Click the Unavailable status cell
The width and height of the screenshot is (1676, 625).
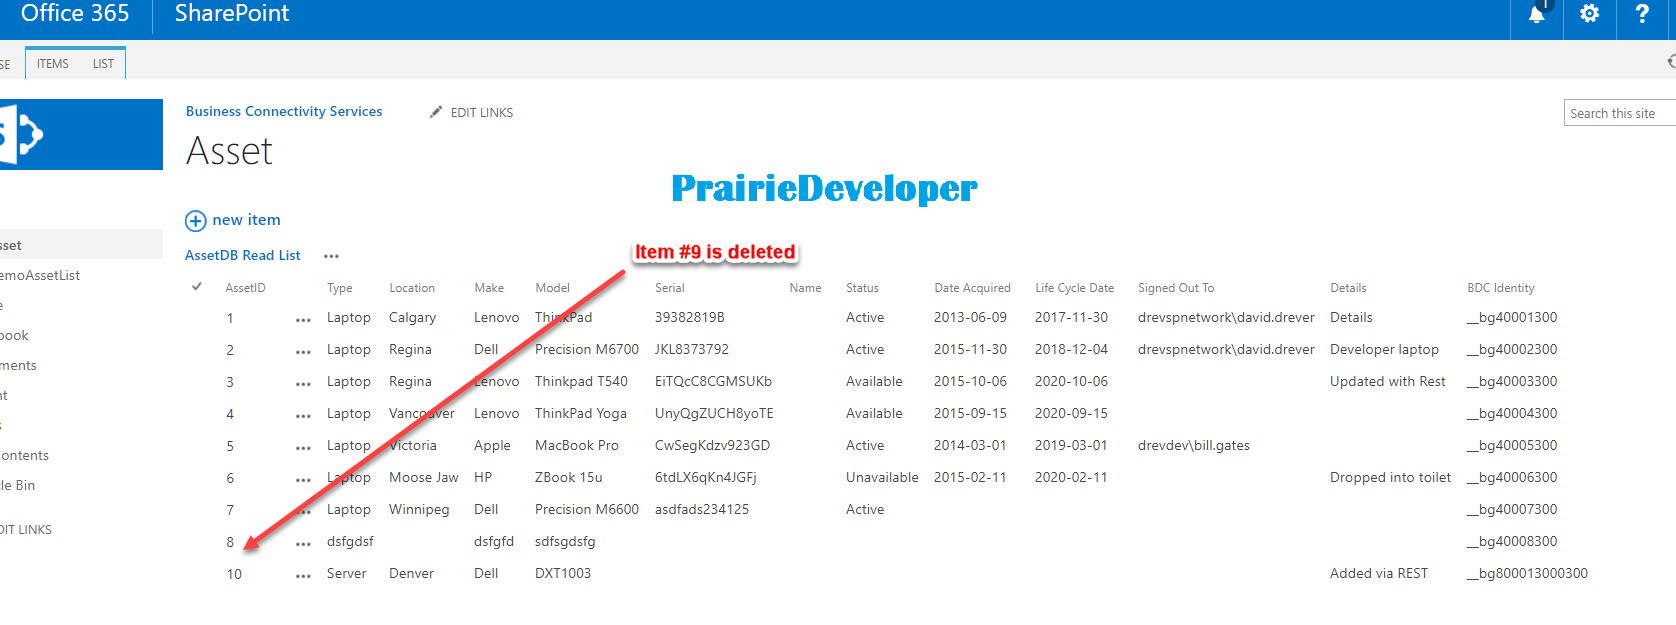(882, 477)
